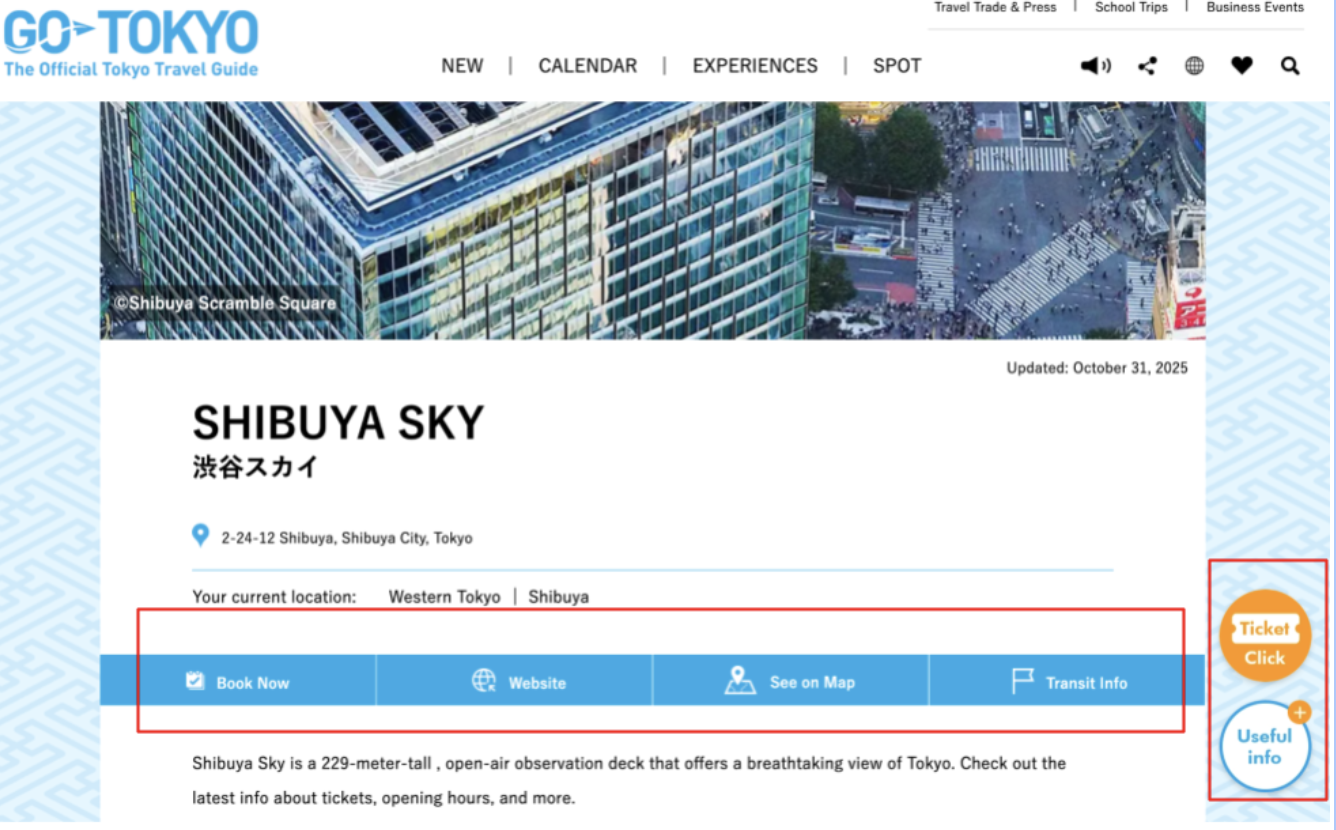Open the EXPERIENCES menu item

(755, 66)
